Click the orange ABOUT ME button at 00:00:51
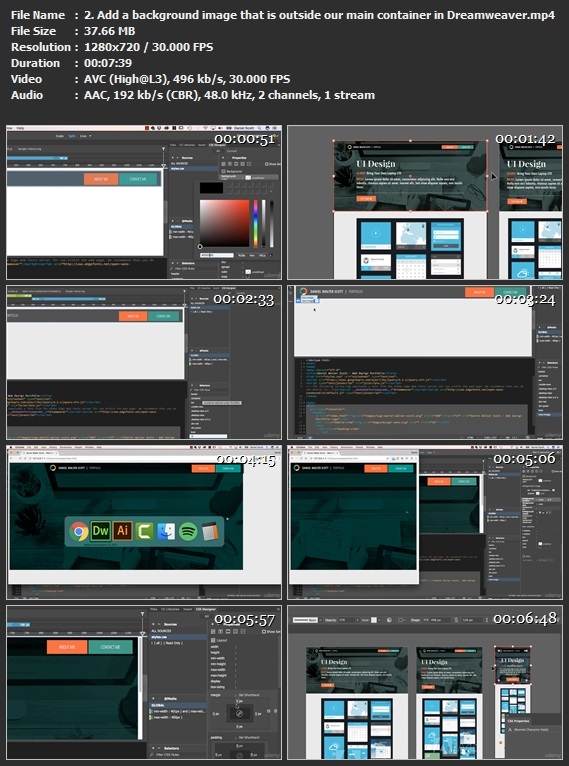Image resolution: width=569 pixels, height=766 pixels. (101, 179)
